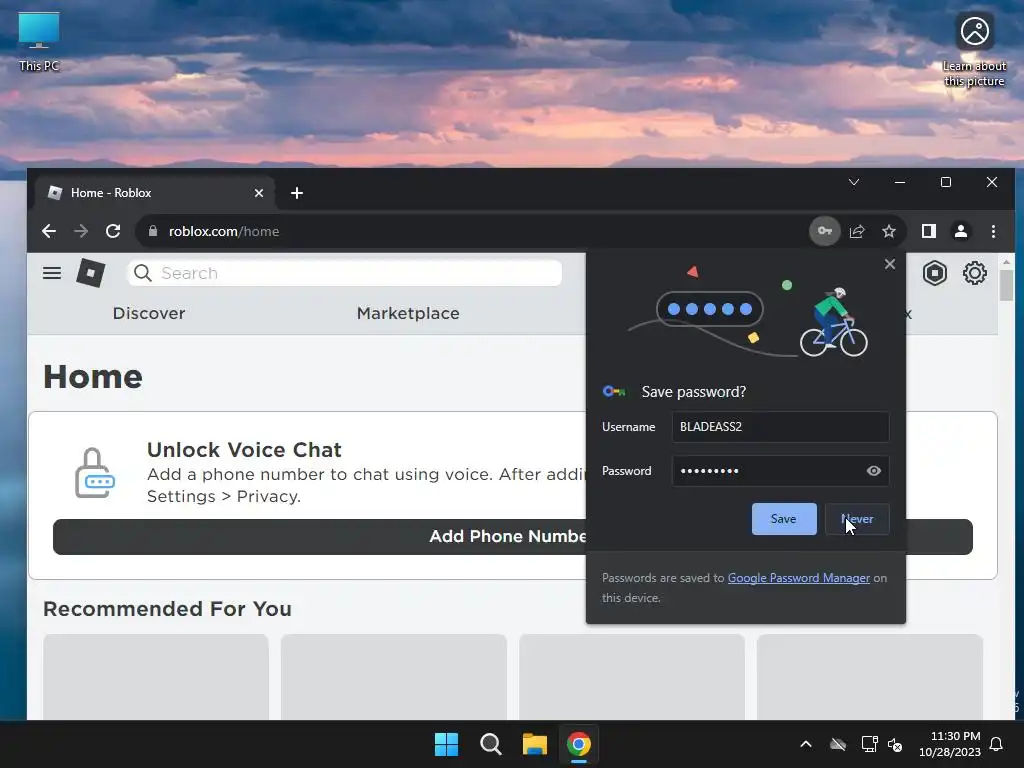The width and height of the screenshot is (1024, 768).
Task: Open Google Password Manager link
Action: pyautogui.click(x=799, y=578)
